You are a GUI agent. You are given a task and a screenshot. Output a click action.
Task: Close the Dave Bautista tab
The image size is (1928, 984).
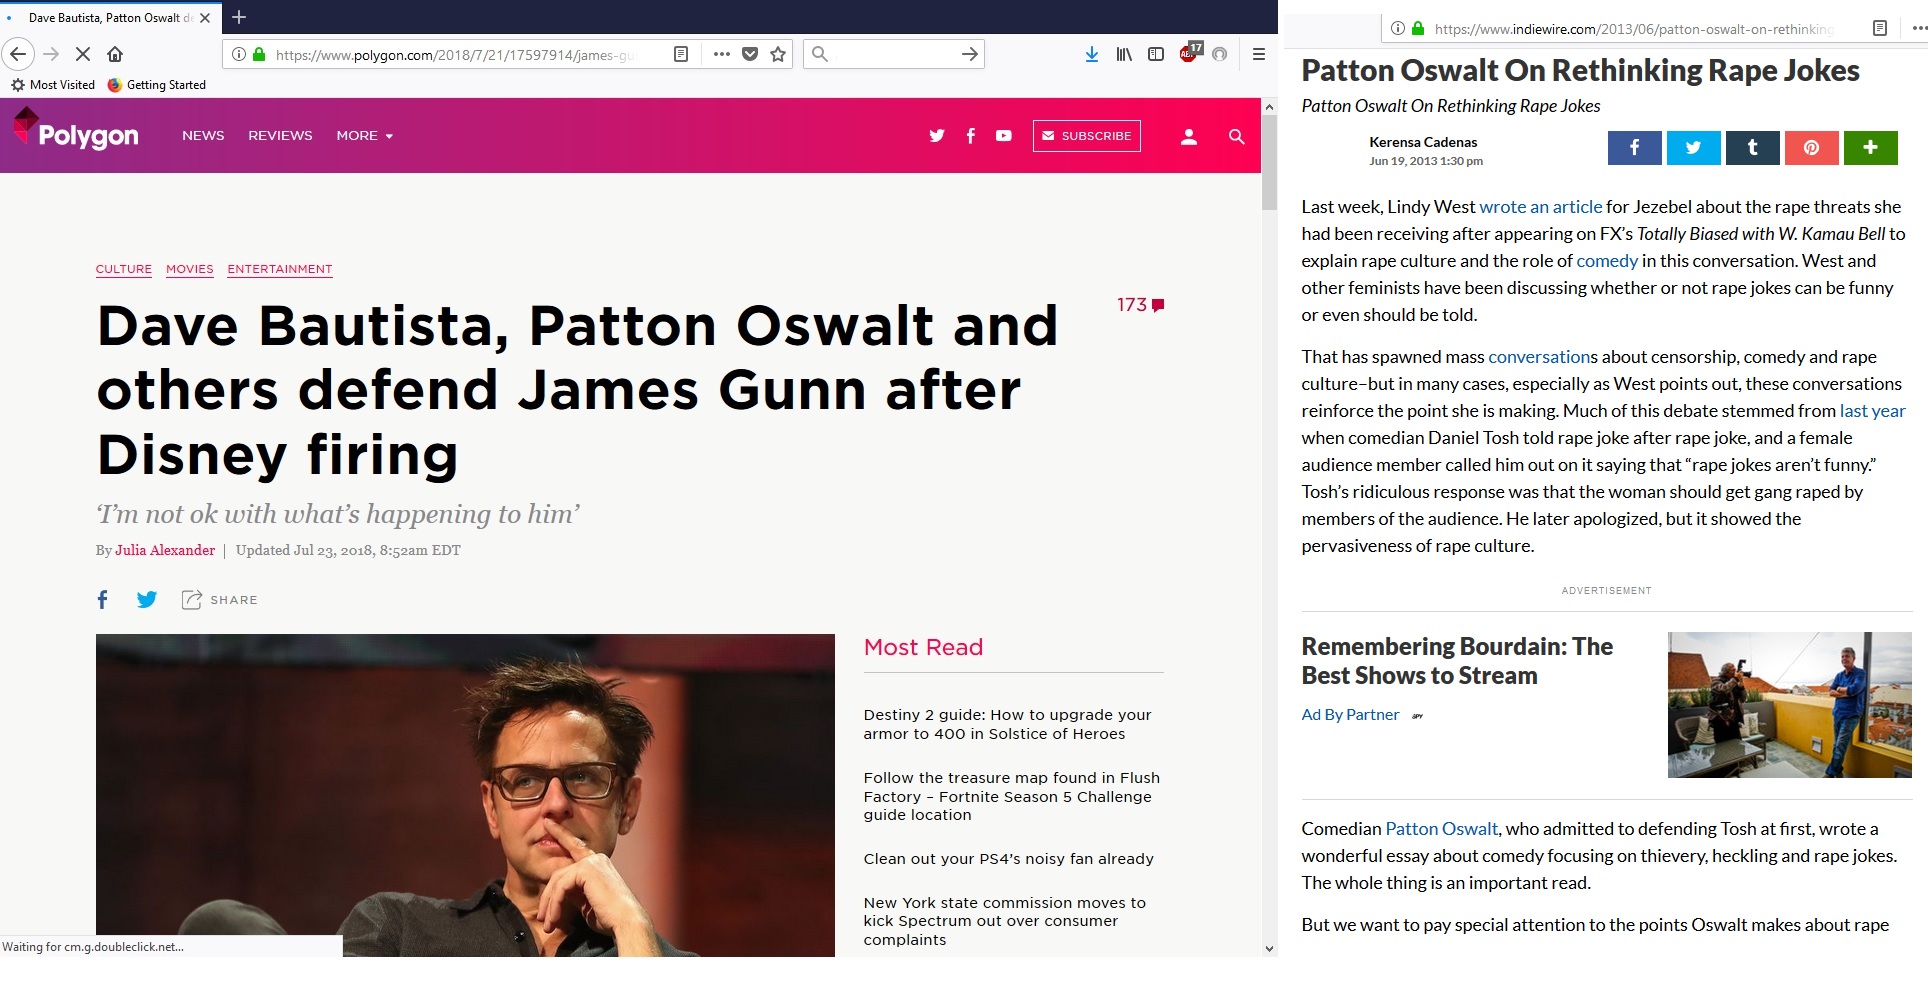point(205,18)
